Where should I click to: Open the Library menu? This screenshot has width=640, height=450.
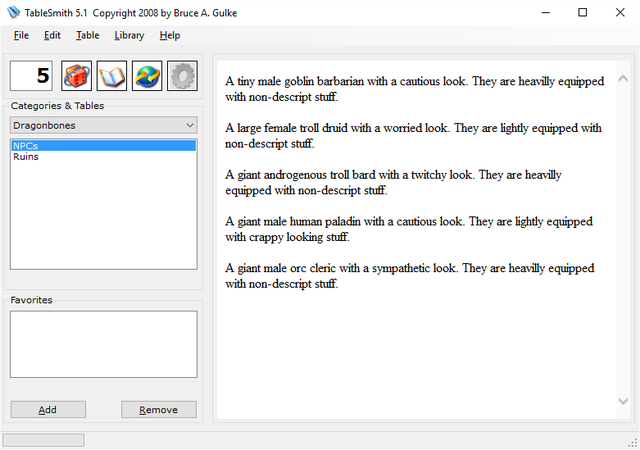pos(129,36)
